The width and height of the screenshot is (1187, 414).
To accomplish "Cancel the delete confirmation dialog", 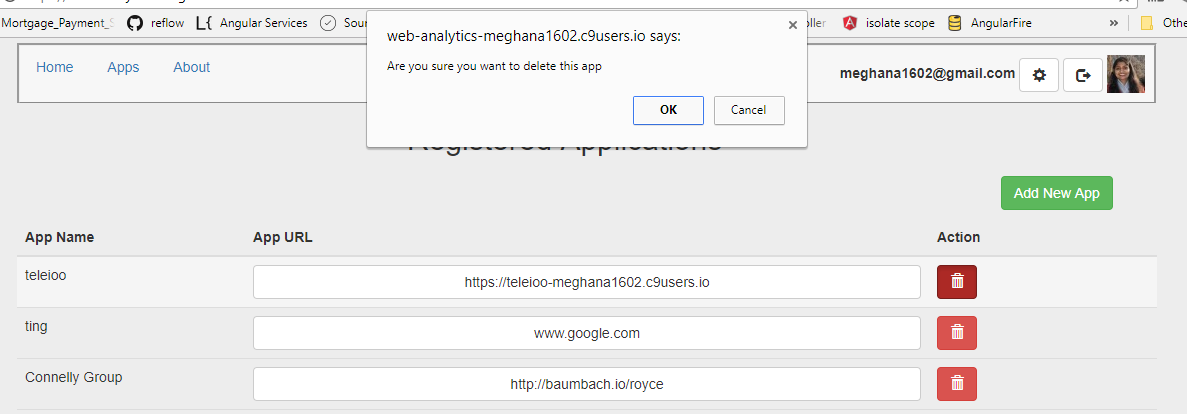I will coord(748,110).
